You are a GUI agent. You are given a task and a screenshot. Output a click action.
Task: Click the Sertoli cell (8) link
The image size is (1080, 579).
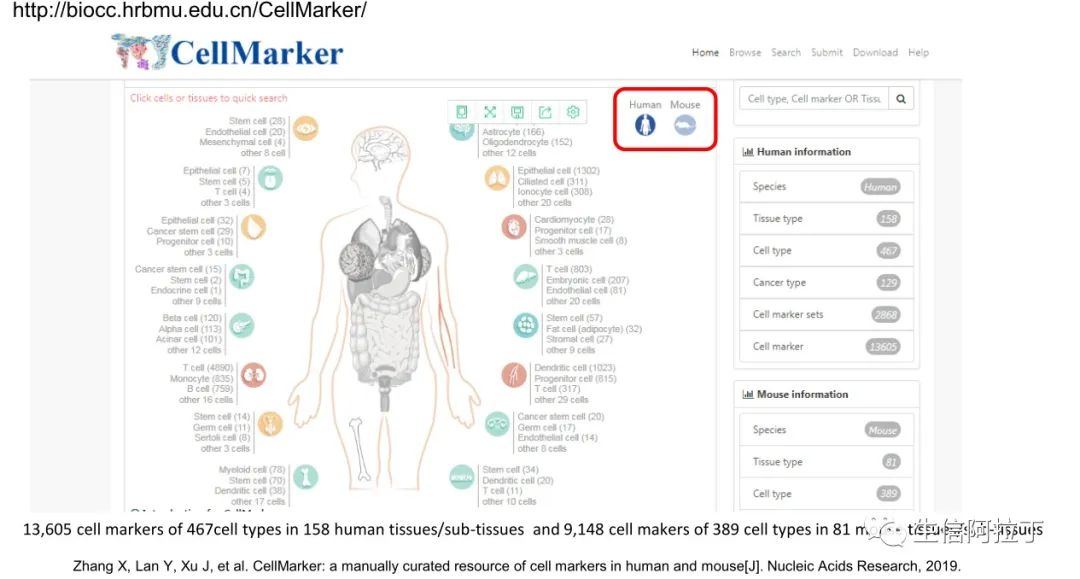[222, 437]
